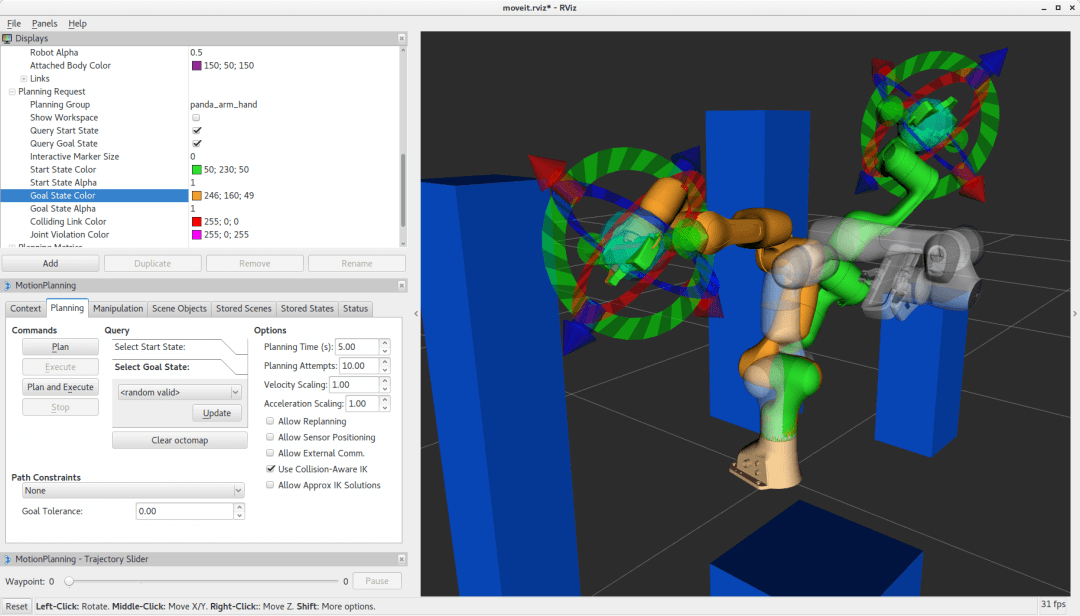Select the Planning Group row
1080x616 pixels.
[200, 105]
